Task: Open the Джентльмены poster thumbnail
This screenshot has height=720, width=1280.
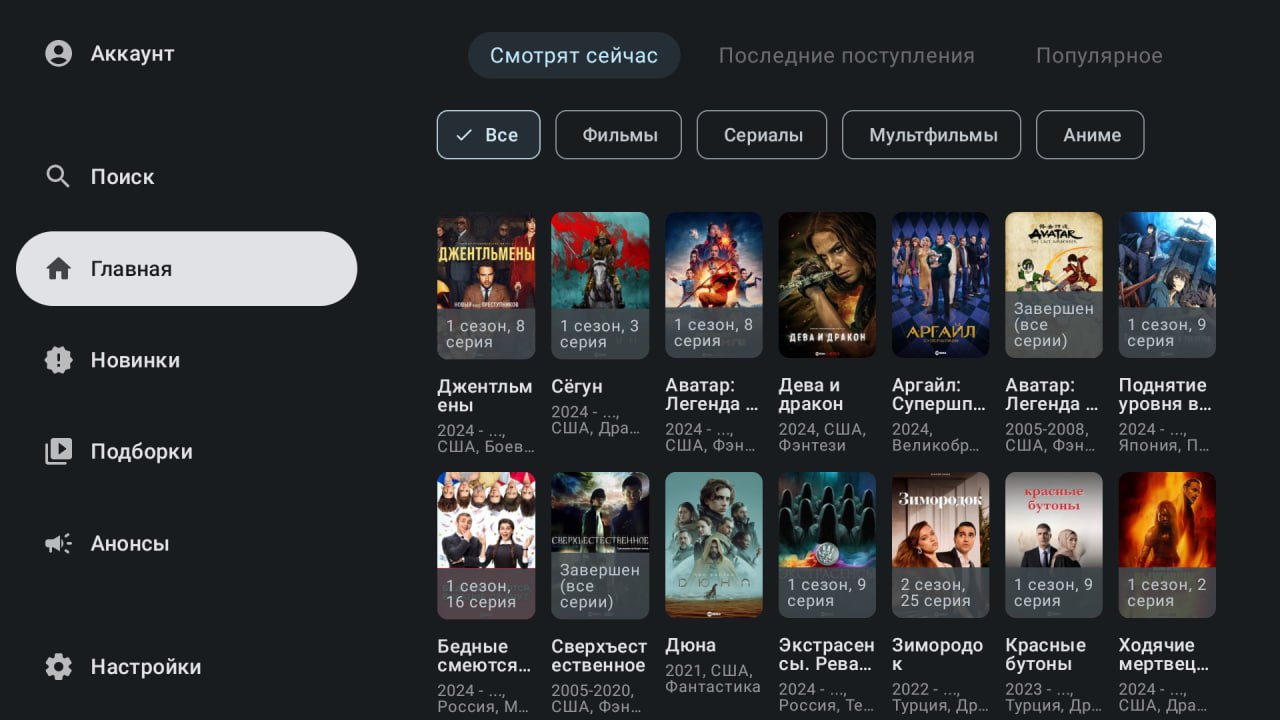Action: 486,285
